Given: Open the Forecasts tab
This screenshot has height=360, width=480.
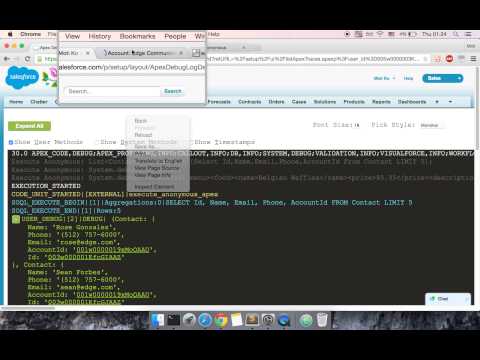Looking at the screenshot, I should pos(219,102).
